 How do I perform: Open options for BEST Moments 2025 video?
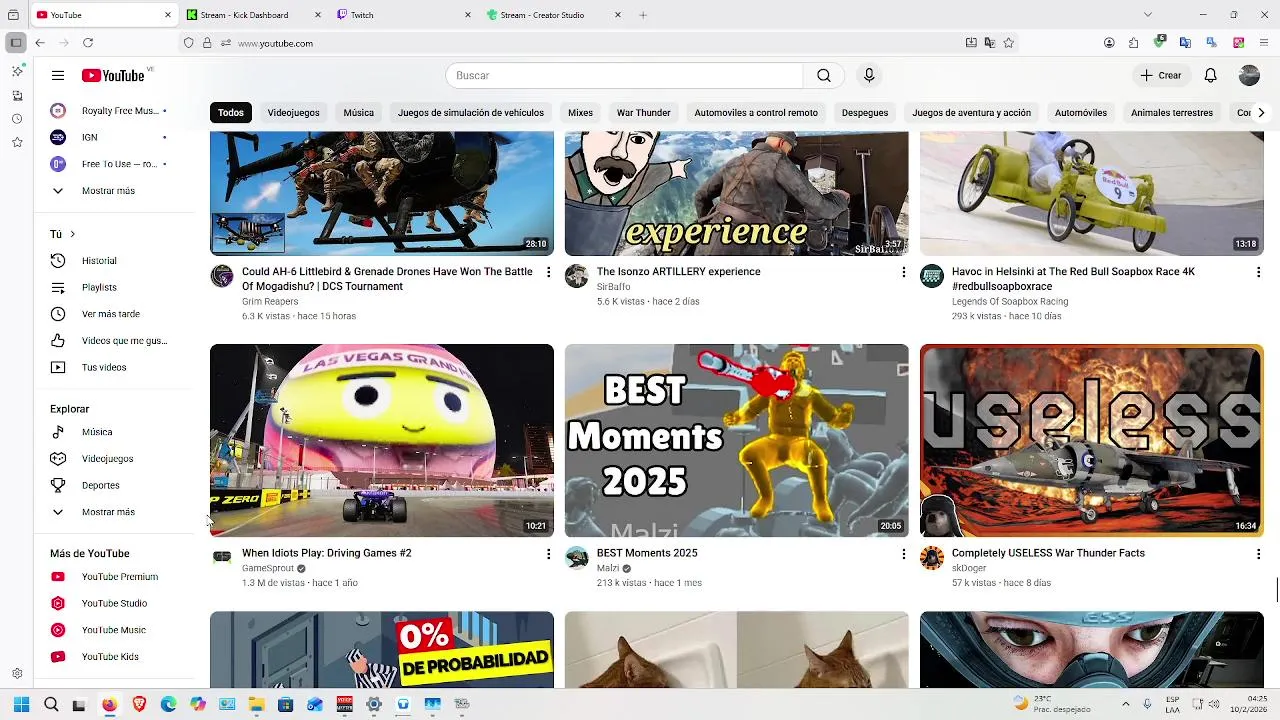(903, 553)
